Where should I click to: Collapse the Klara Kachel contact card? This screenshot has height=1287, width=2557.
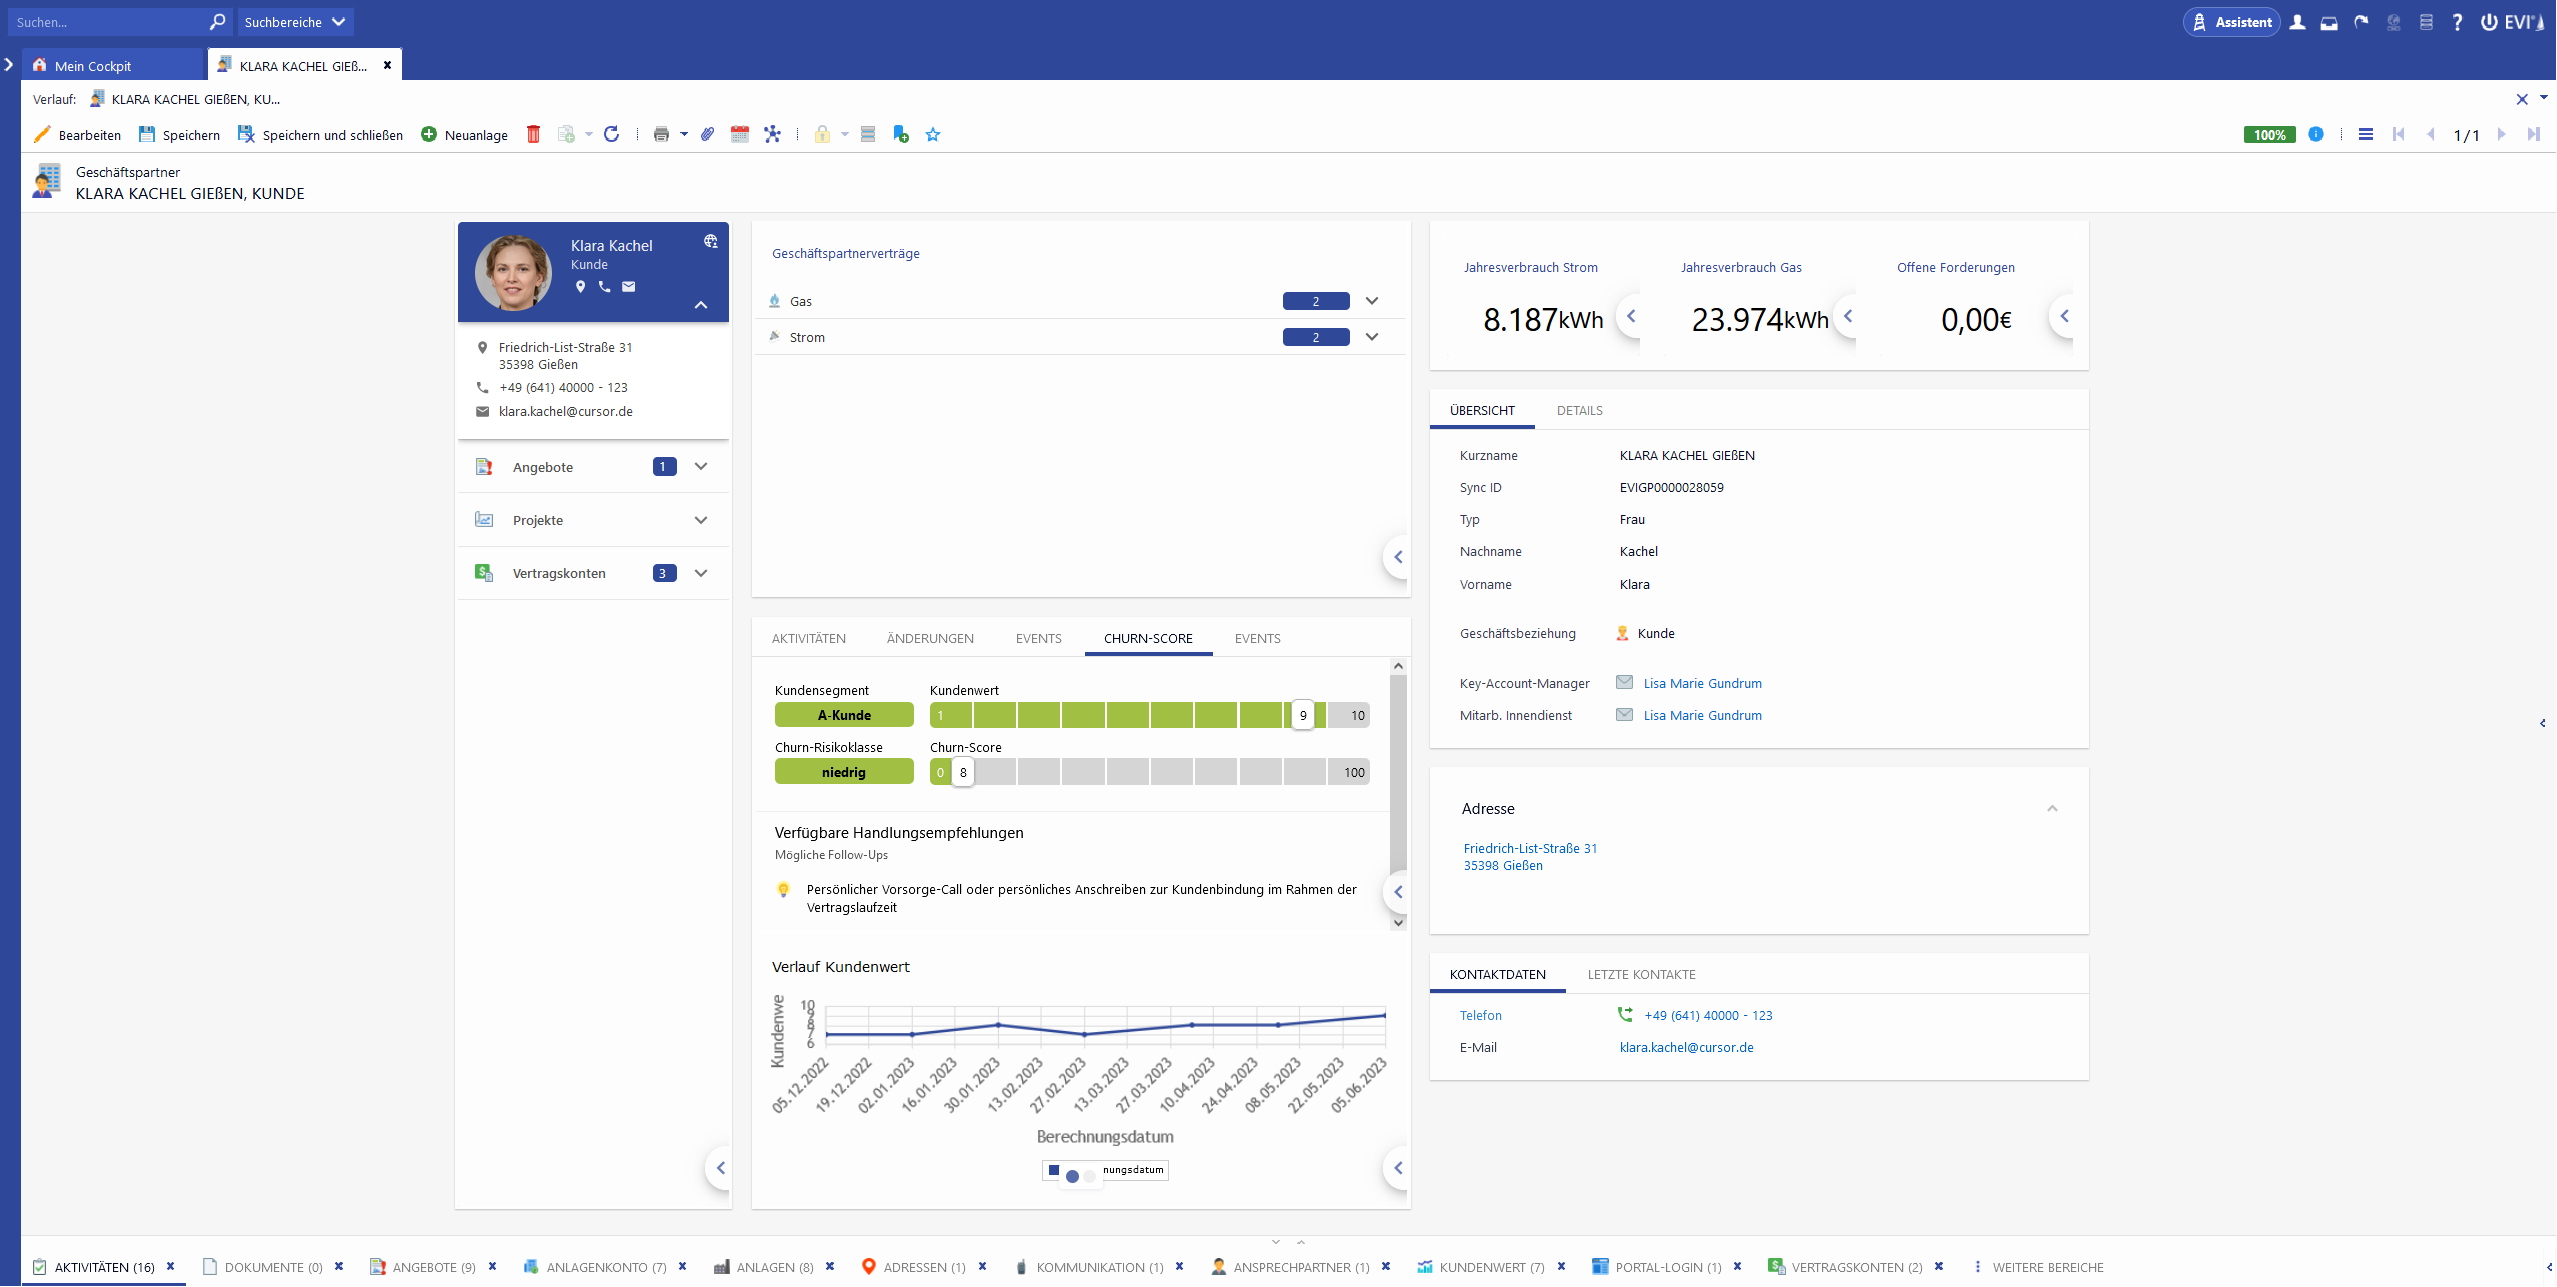[x=701, y=305]
